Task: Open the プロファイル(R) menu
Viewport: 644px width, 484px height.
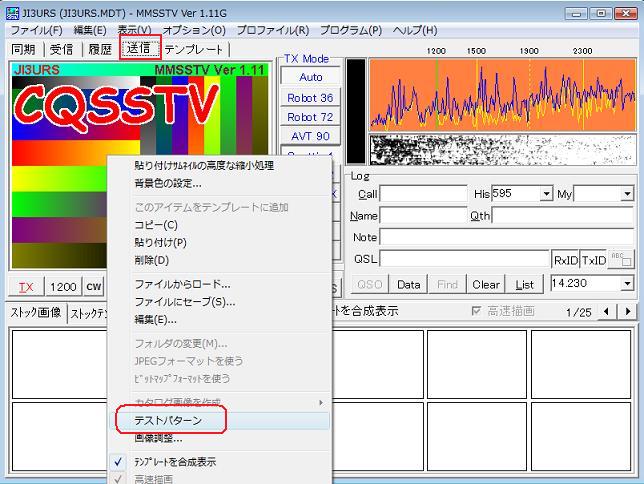Action: [x=273, y=30]
